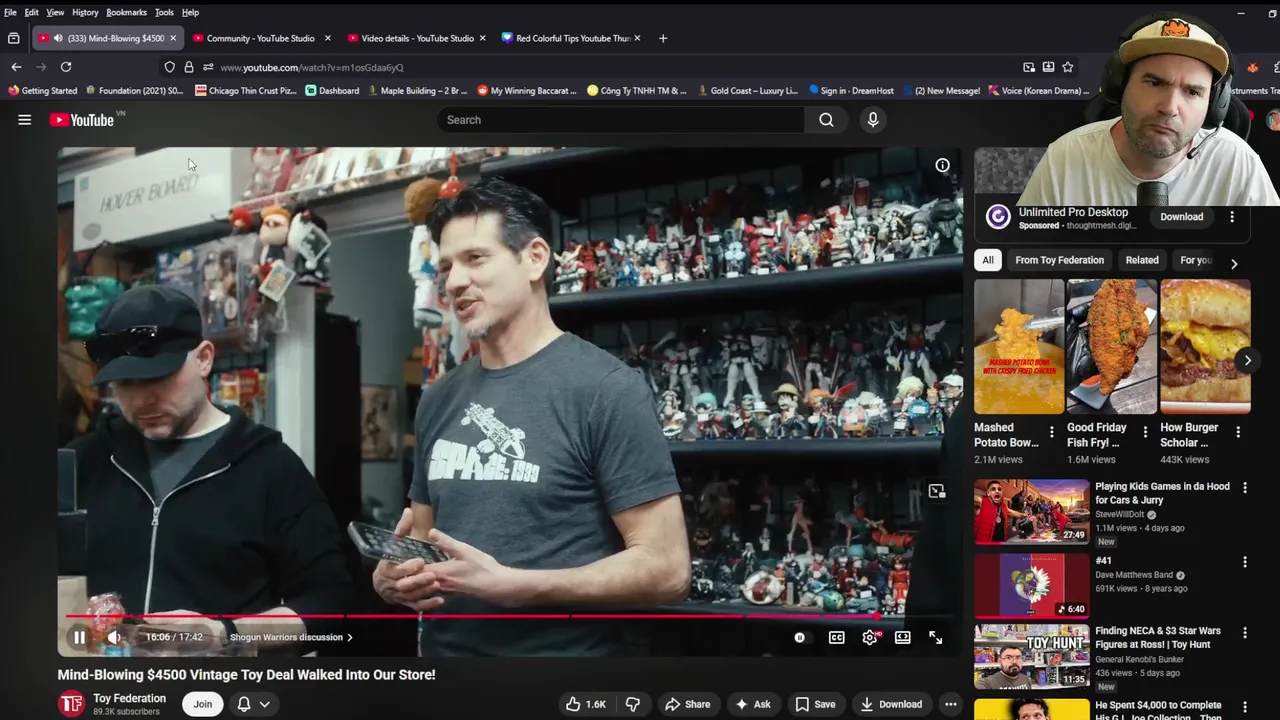Switch to Red Colorful Tips Youtube Thumbnail tab
Screen dimensions: 1280x720
click(x=571, y=38)
